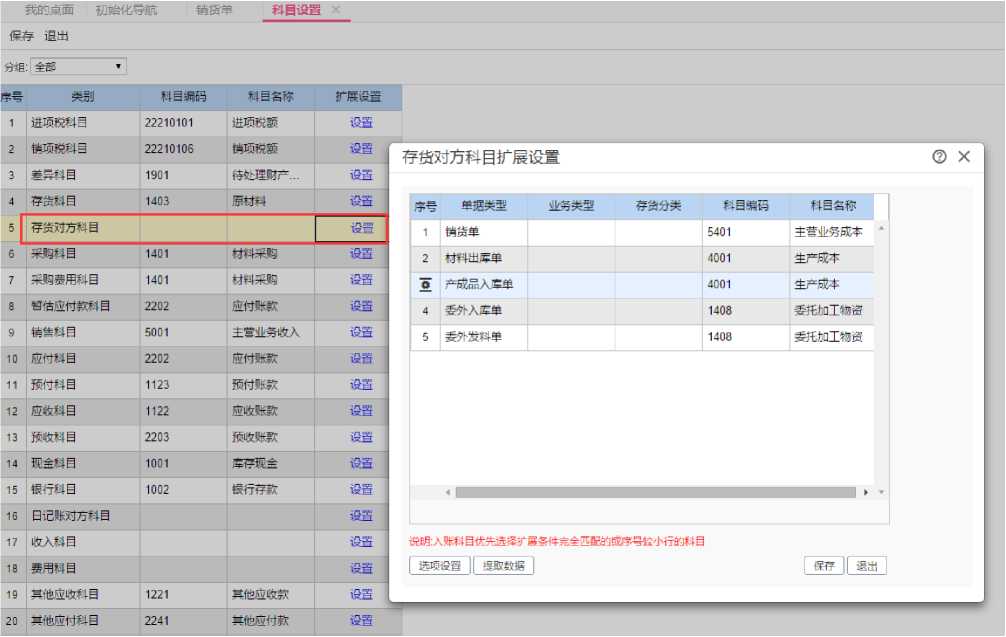Click the row icon beside 产成品入库单
Image resolution: width=1006 pixels, height=637 pixels.
pyautogui.click(x=424, y=285)
